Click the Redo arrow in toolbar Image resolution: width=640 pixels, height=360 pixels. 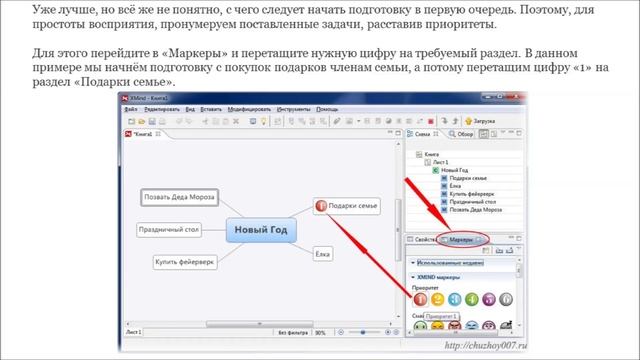[189, 121]
